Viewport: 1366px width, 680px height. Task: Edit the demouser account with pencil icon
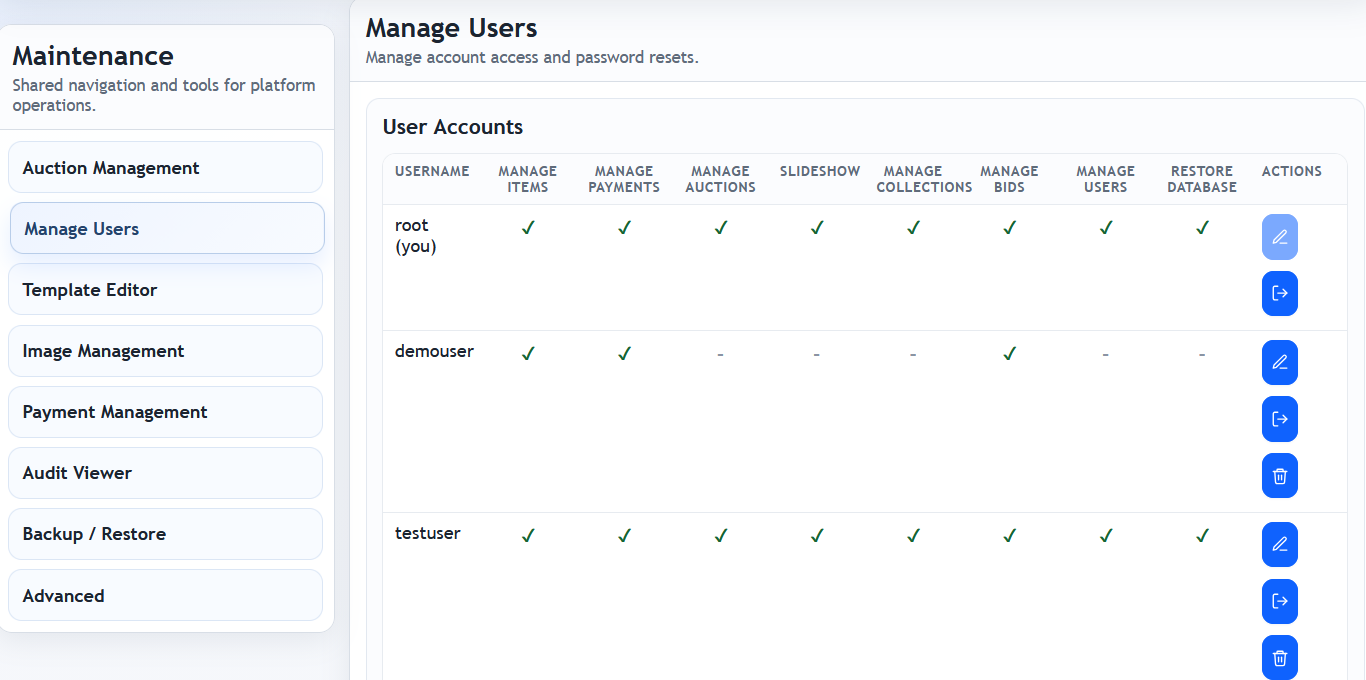point(1280,362)
